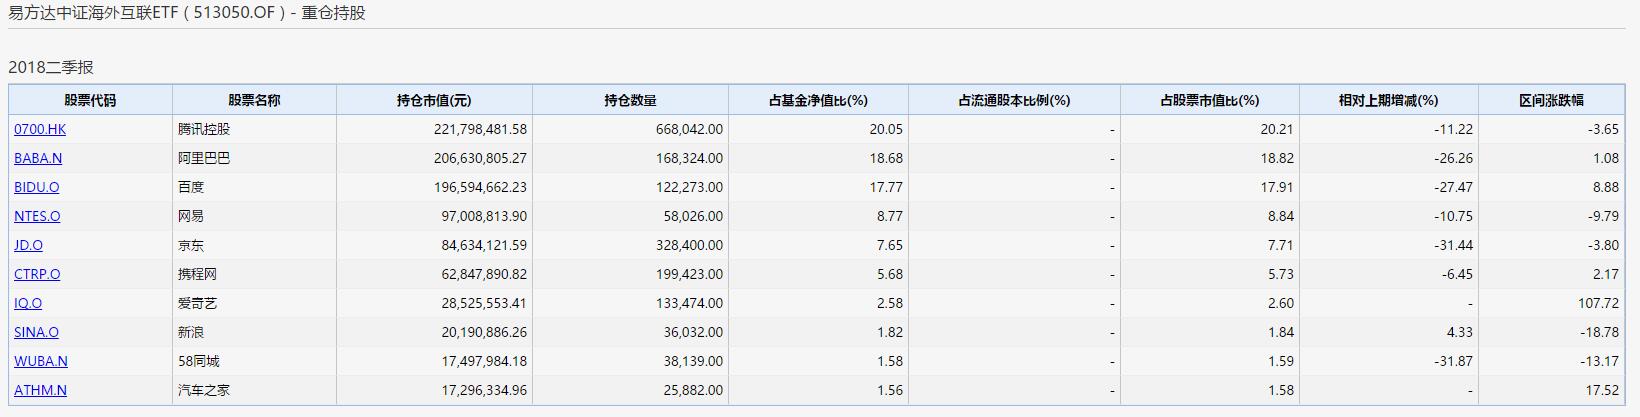
Task: Open the 0700.HK stock code link
Action: click(x=40, y=129)
